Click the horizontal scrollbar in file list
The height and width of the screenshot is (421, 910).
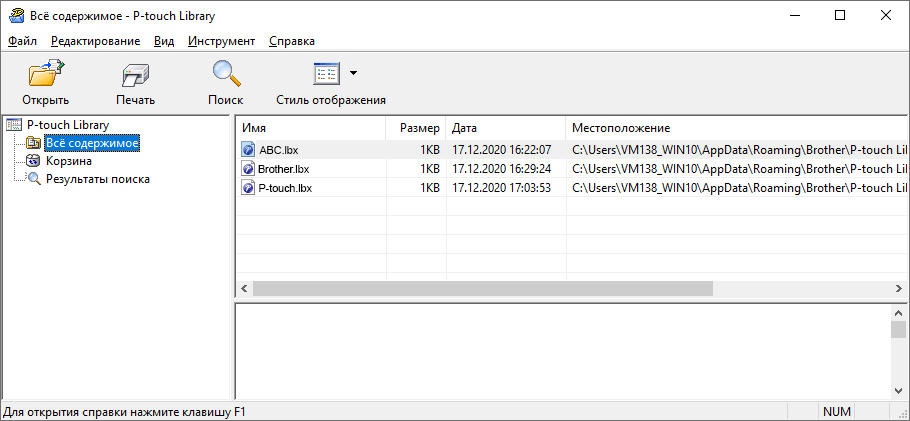[482, 289]
